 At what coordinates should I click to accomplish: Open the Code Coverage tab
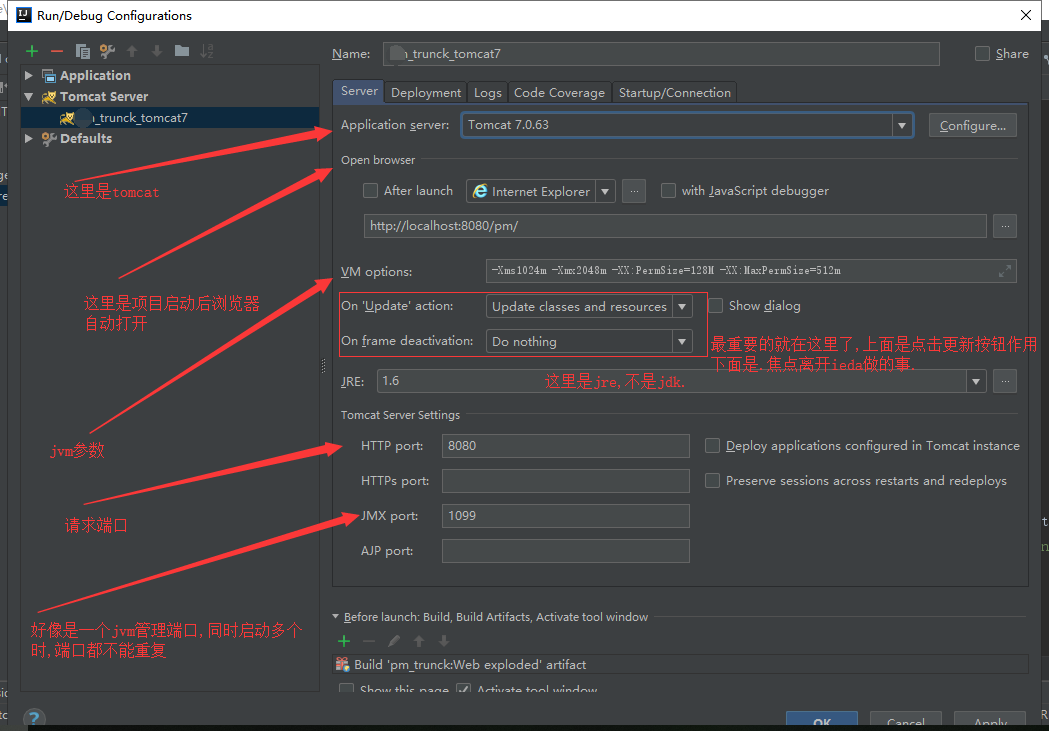(559, 92)
